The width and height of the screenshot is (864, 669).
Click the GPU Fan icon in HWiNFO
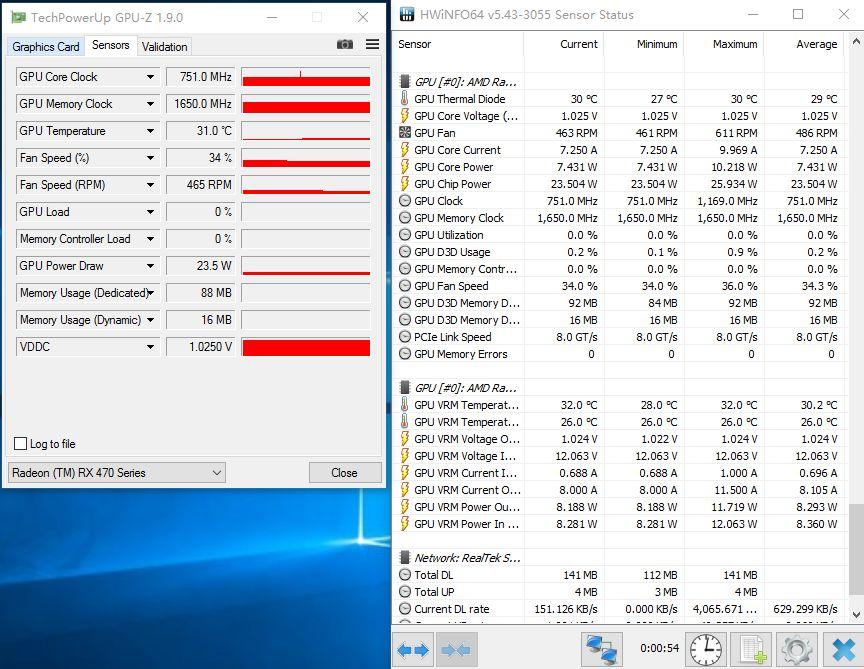click(404, 133)
